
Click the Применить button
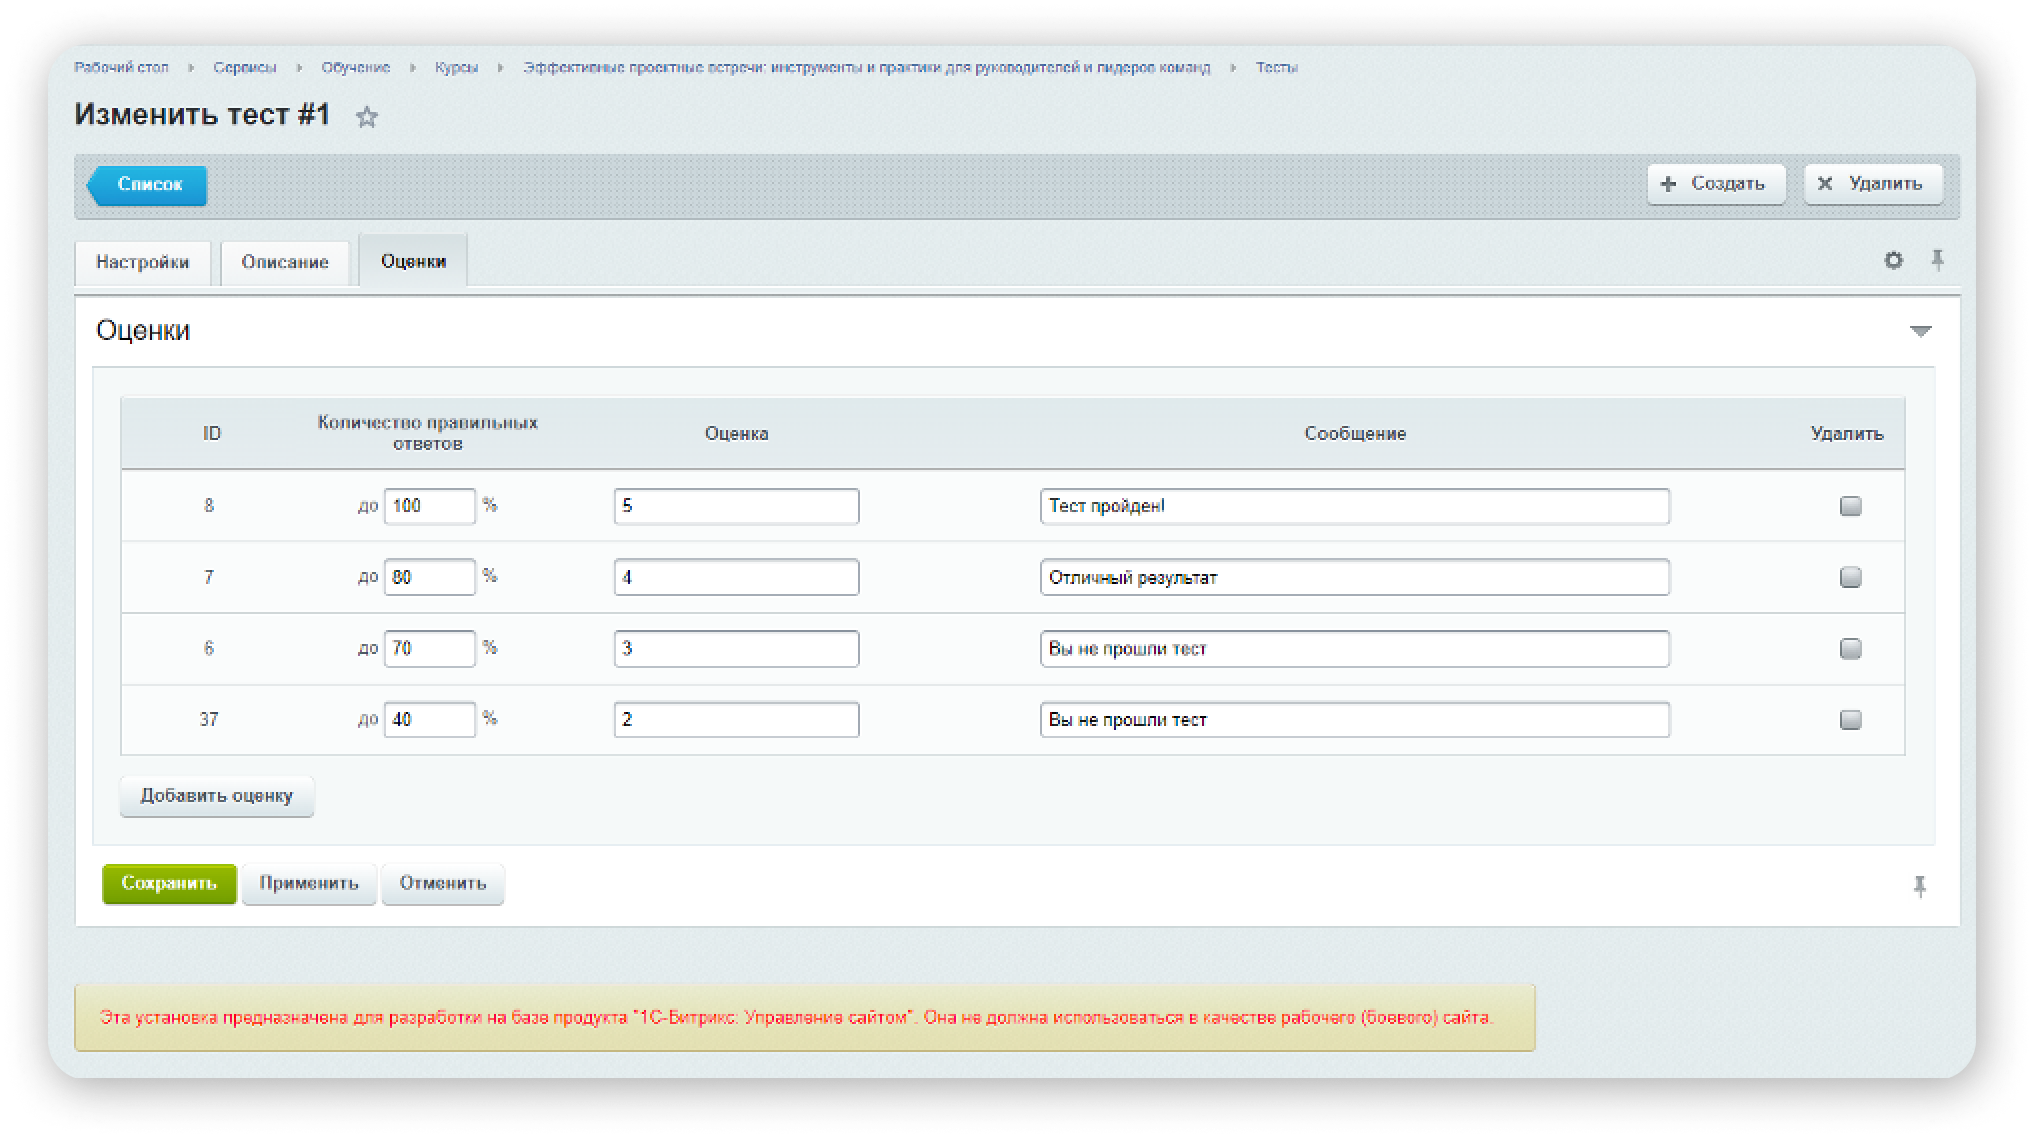point(309,884)
